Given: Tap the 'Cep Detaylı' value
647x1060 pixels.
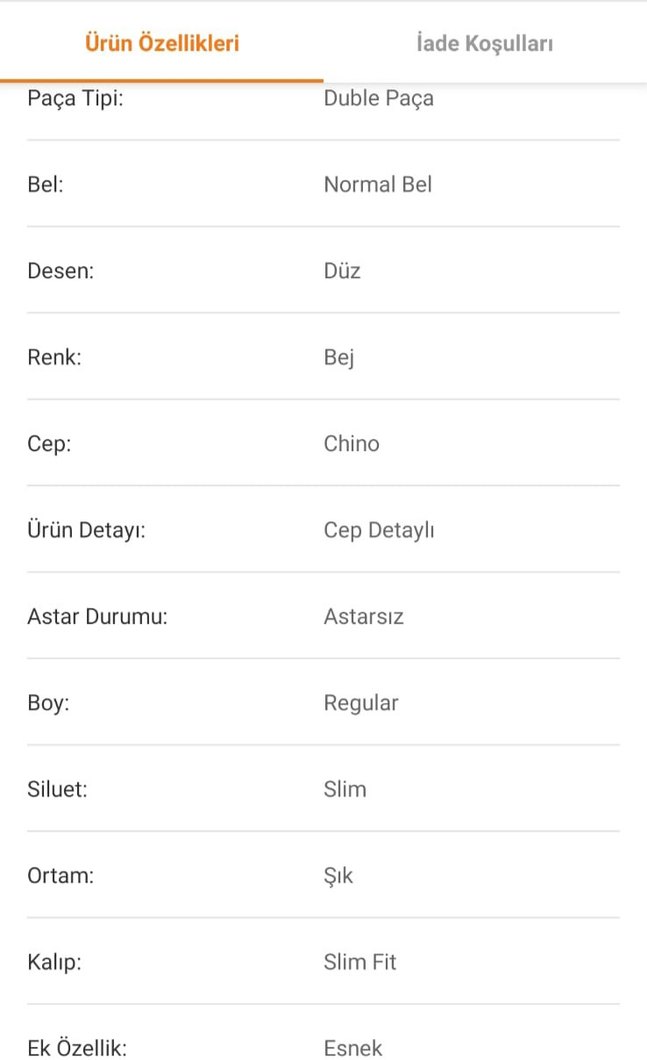Looking at the screenshot, I should pos(378,530).
